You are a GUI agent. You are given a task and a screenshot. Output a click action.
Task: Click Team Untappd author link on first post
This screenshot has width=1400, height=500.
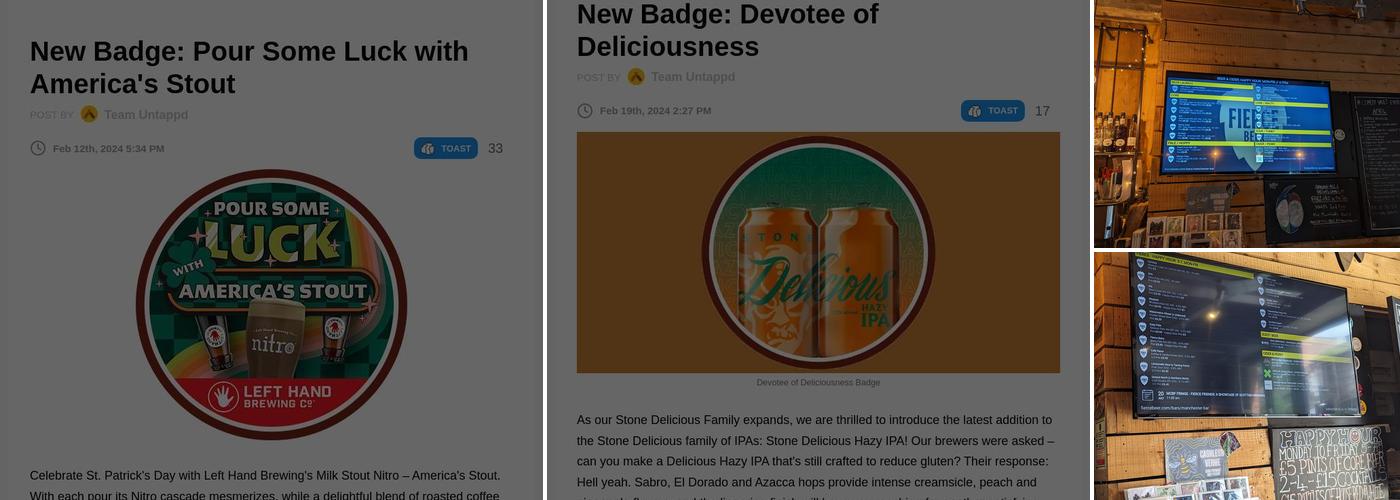point(146,115)
